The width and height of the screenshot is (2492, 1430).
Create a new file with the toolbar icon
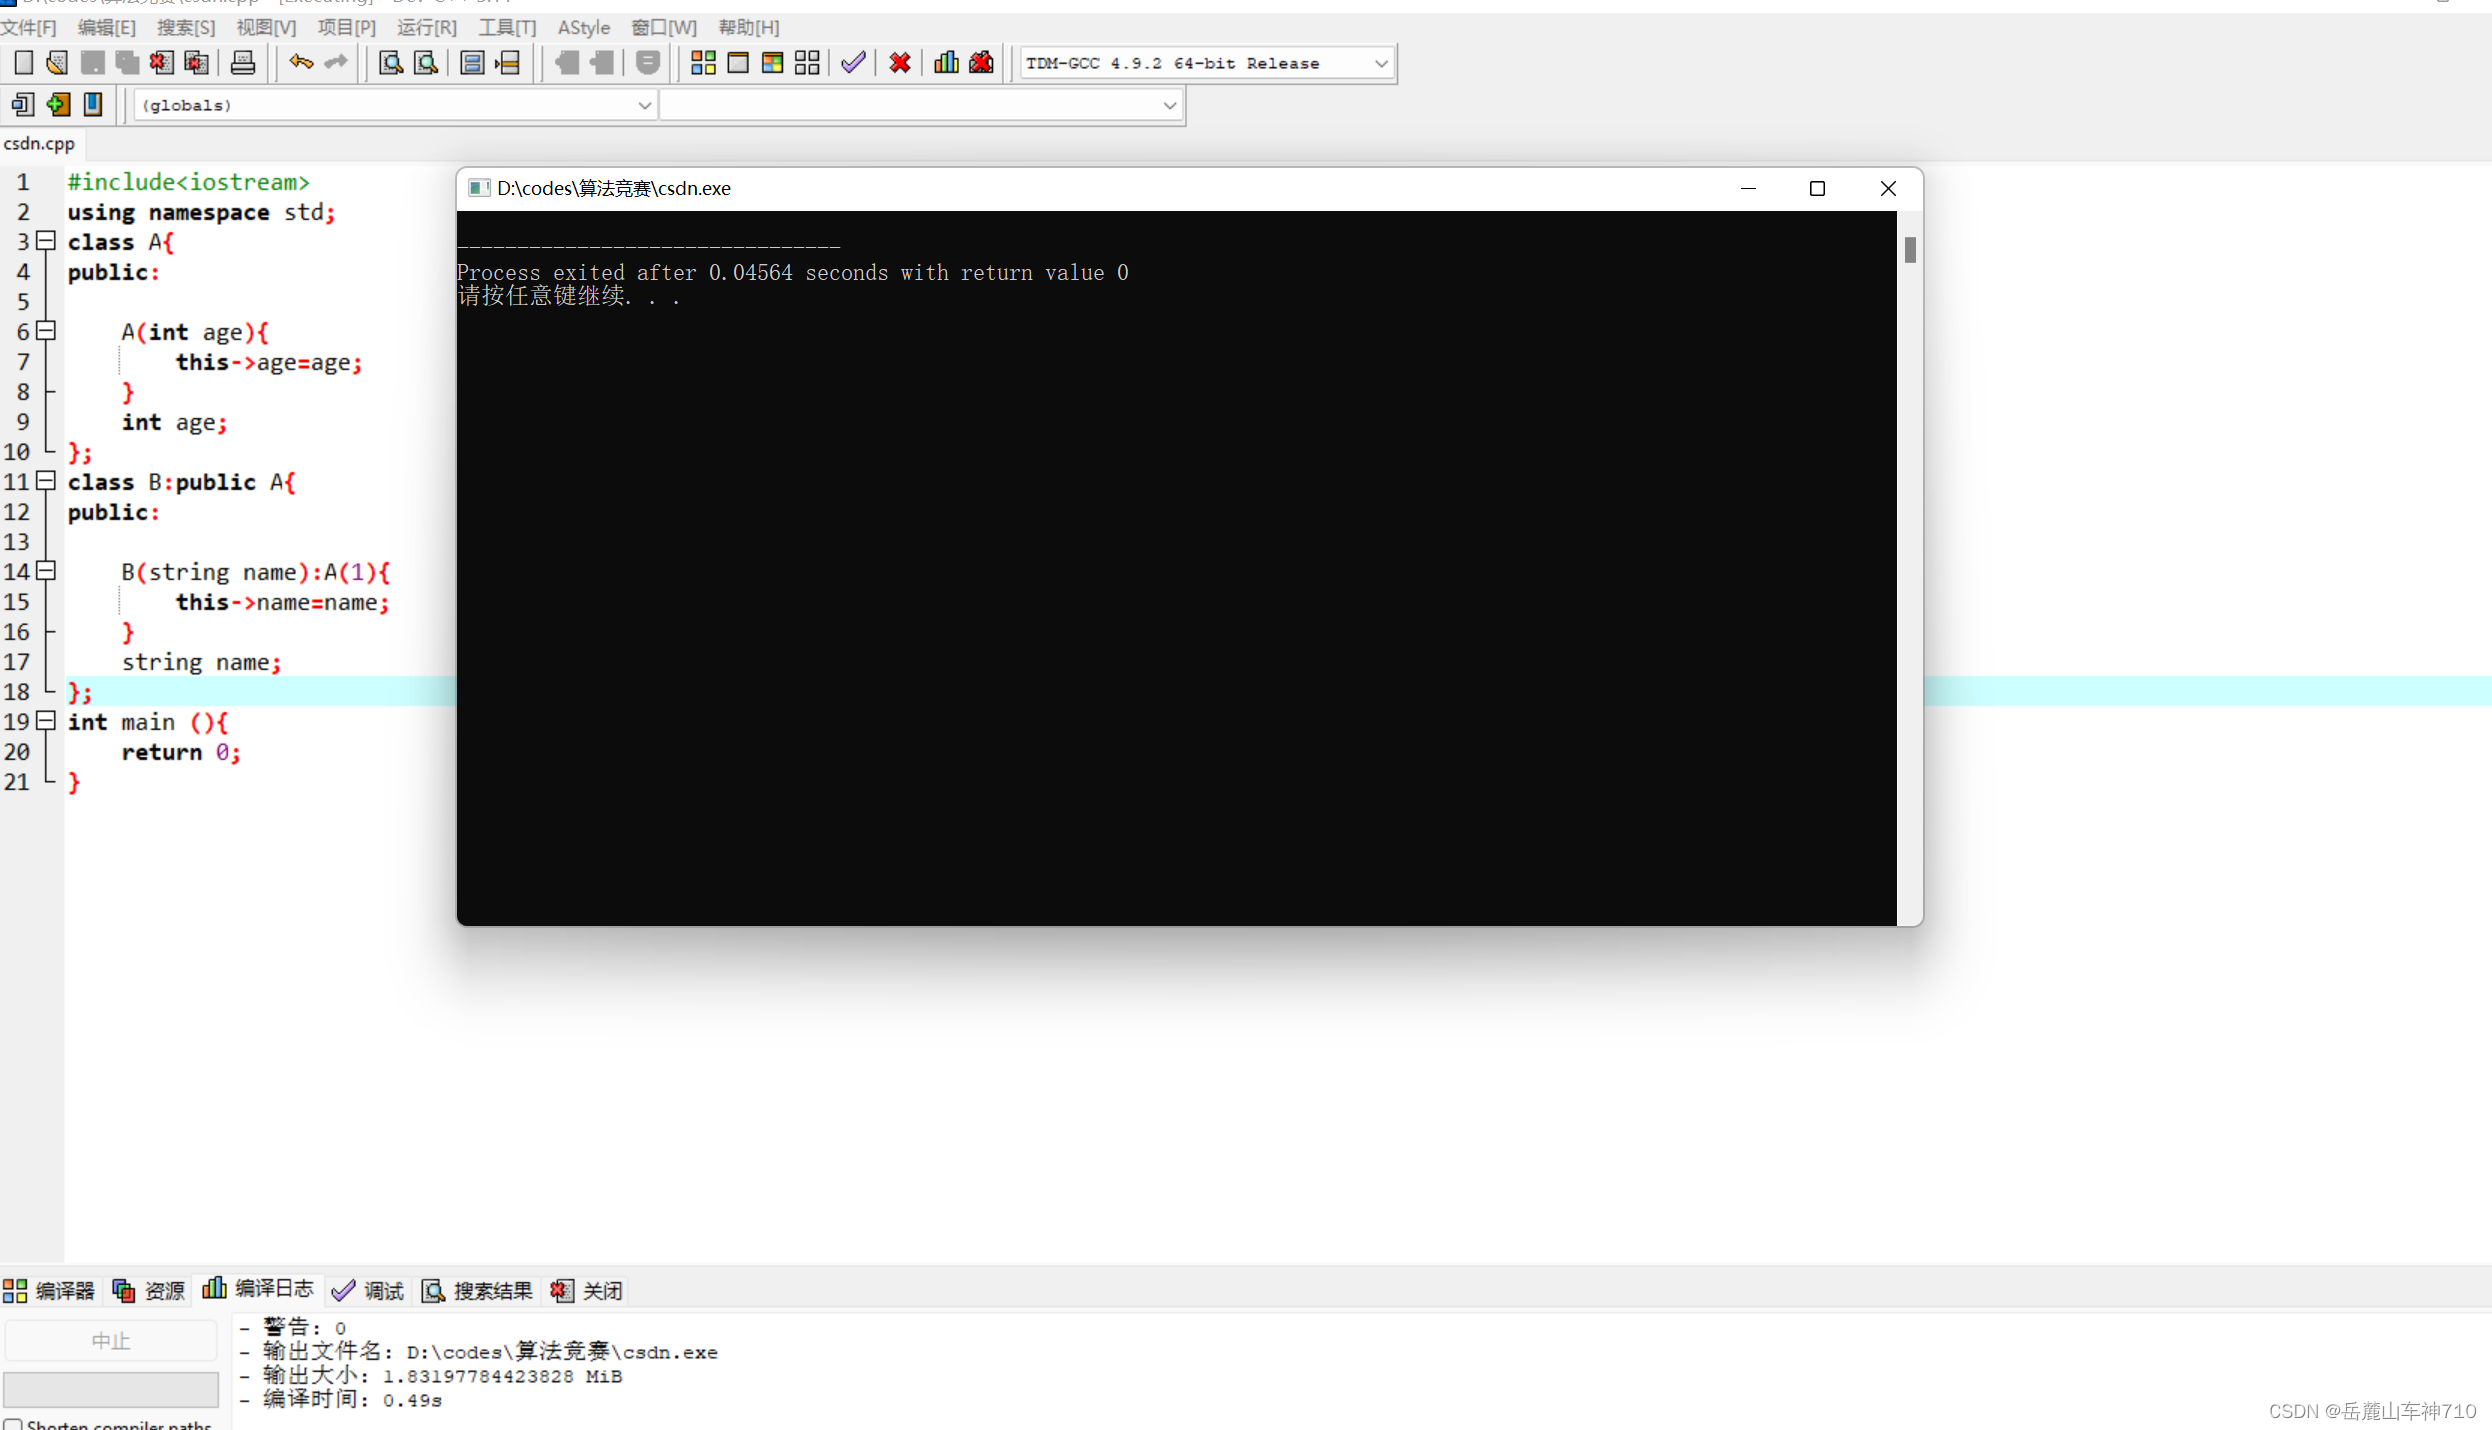[23, 63]
